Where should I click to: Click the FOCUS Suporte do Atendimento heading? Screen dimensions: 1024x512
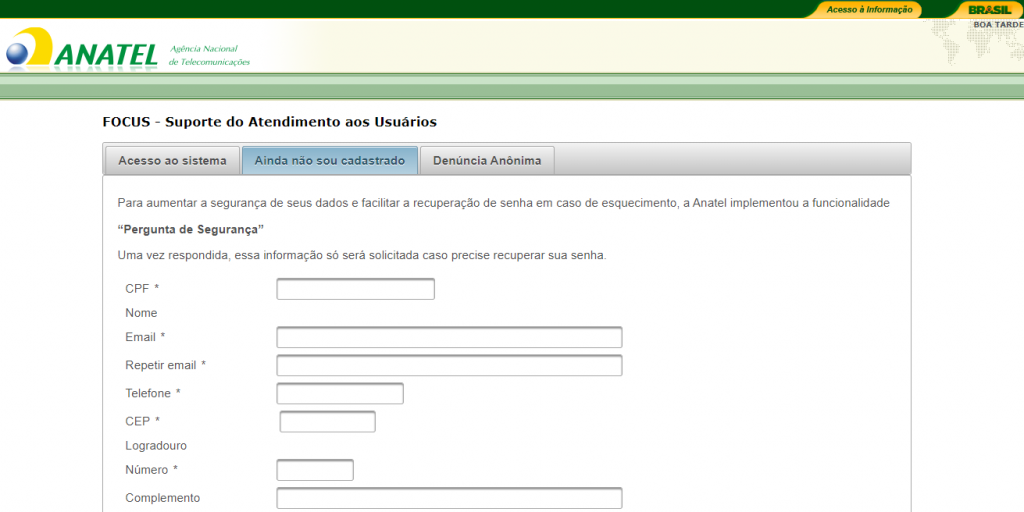[269, 122]
